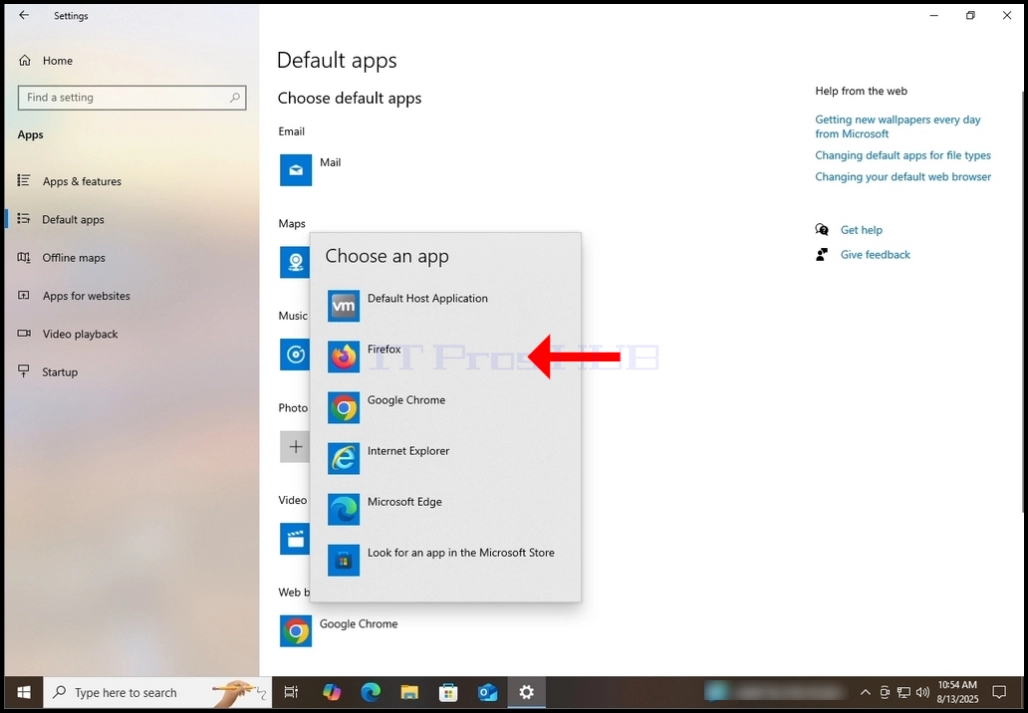This screenshot has width=1028, height=713.
Task: Open Changing your default web browser link
Action: tap(903, 177)
